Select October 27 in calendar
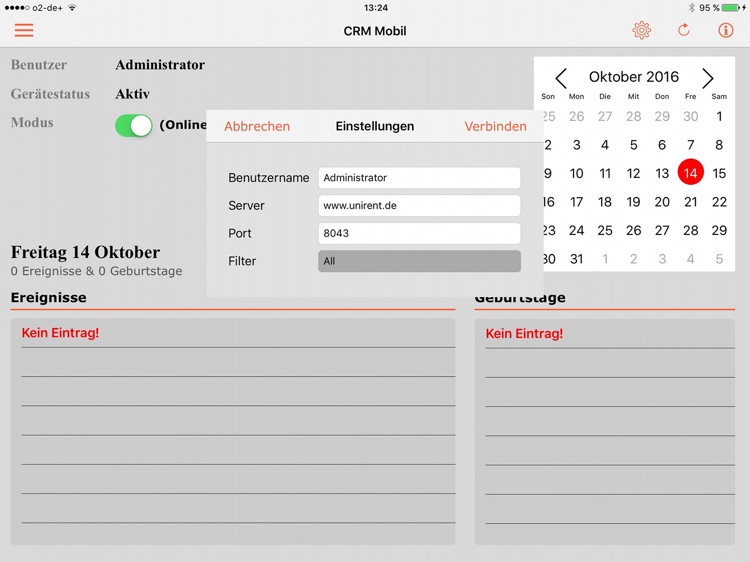 tap(662, 231)
